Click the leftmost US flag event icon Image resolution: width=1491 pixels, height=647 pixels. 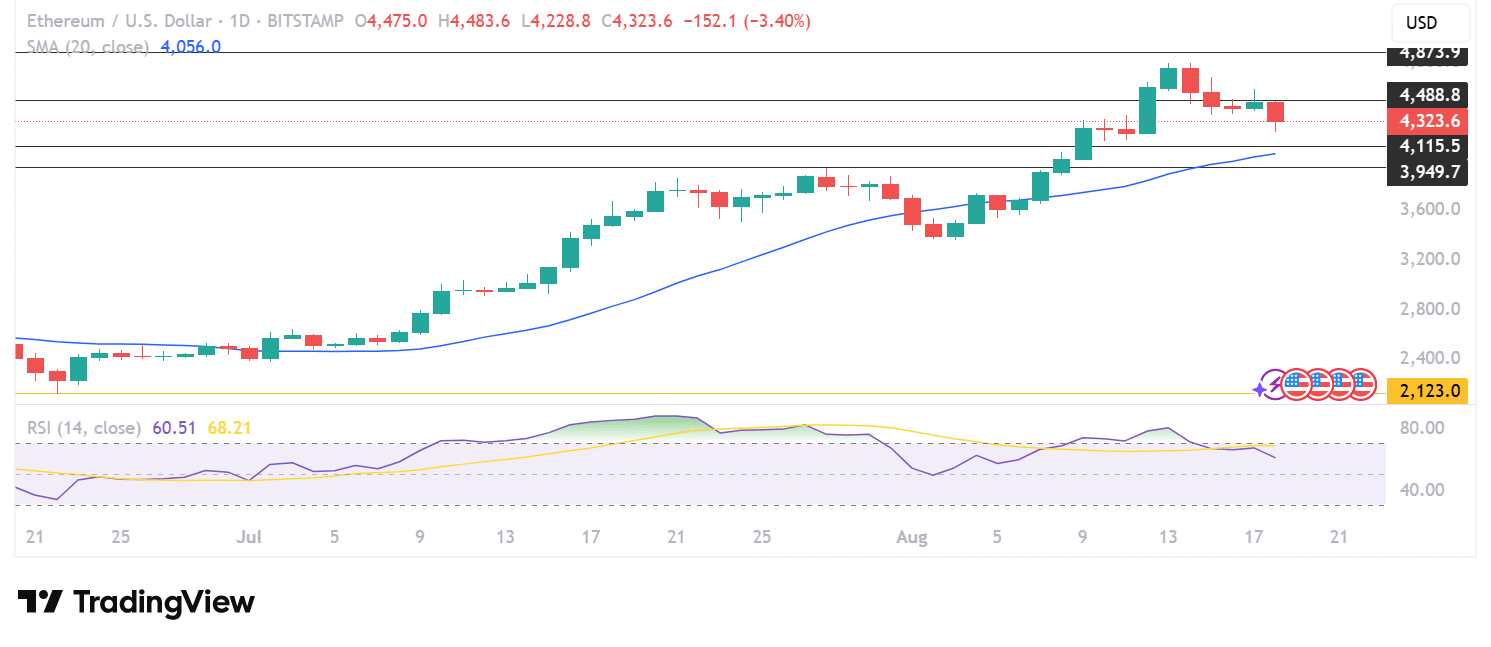click(1296, 383)
